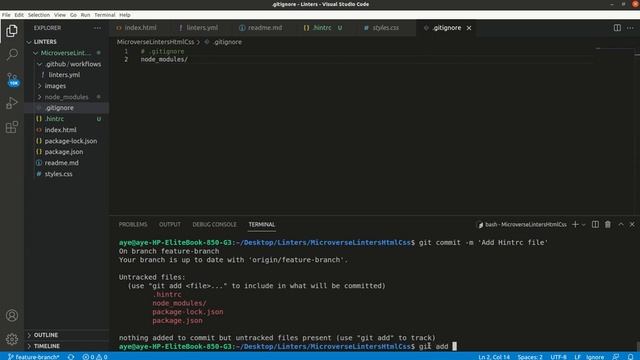Click the synchronize changes status icon
The image size is (640, 360).
coord(71,357)
